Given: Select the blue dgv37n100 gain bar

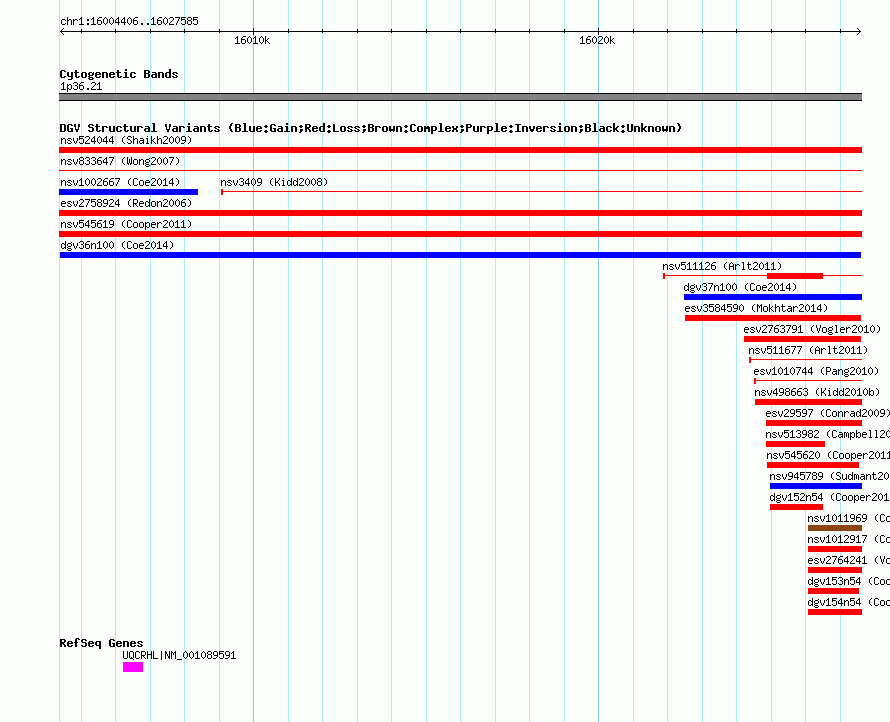Looking at the screenshot, I should tap(773, 297).
